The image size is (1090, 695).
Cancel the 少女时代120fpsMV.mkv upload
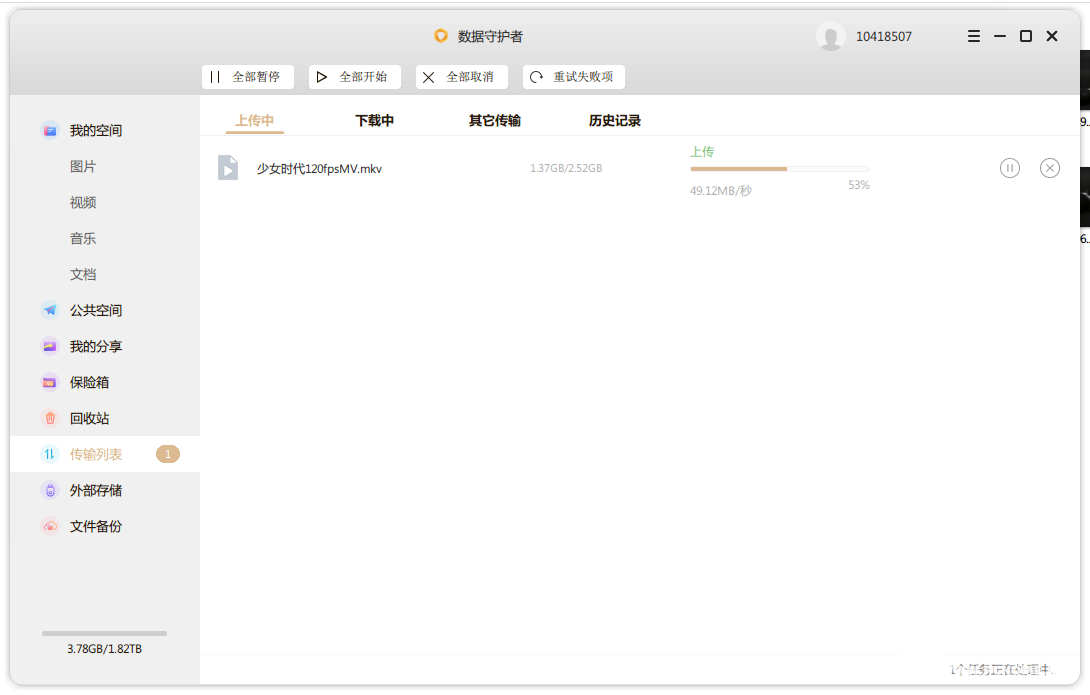tap(1049, 168)
